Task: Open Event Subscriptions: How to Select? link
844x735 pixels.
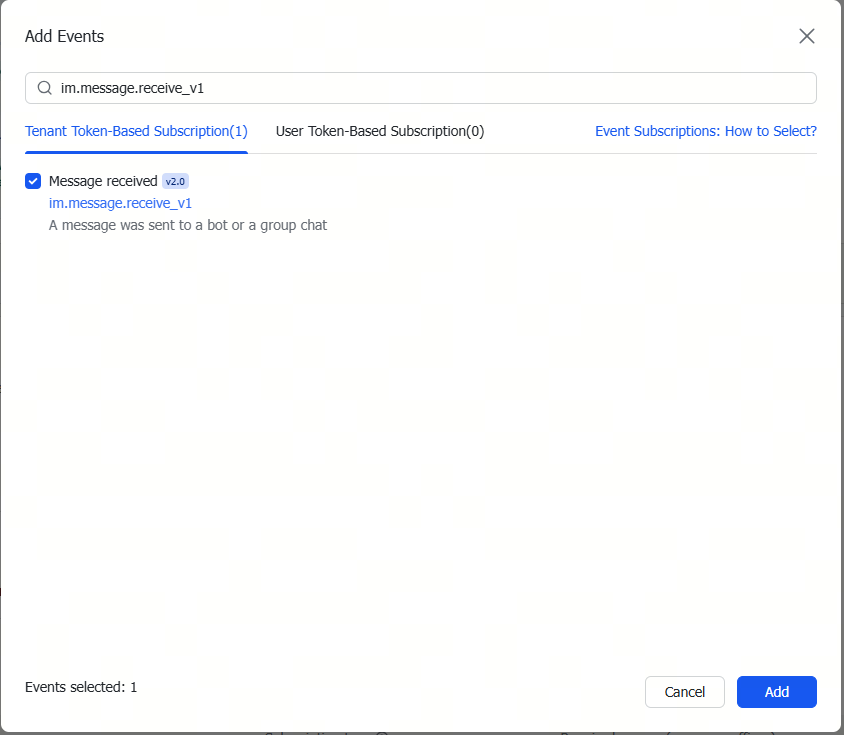Action: 706,131
